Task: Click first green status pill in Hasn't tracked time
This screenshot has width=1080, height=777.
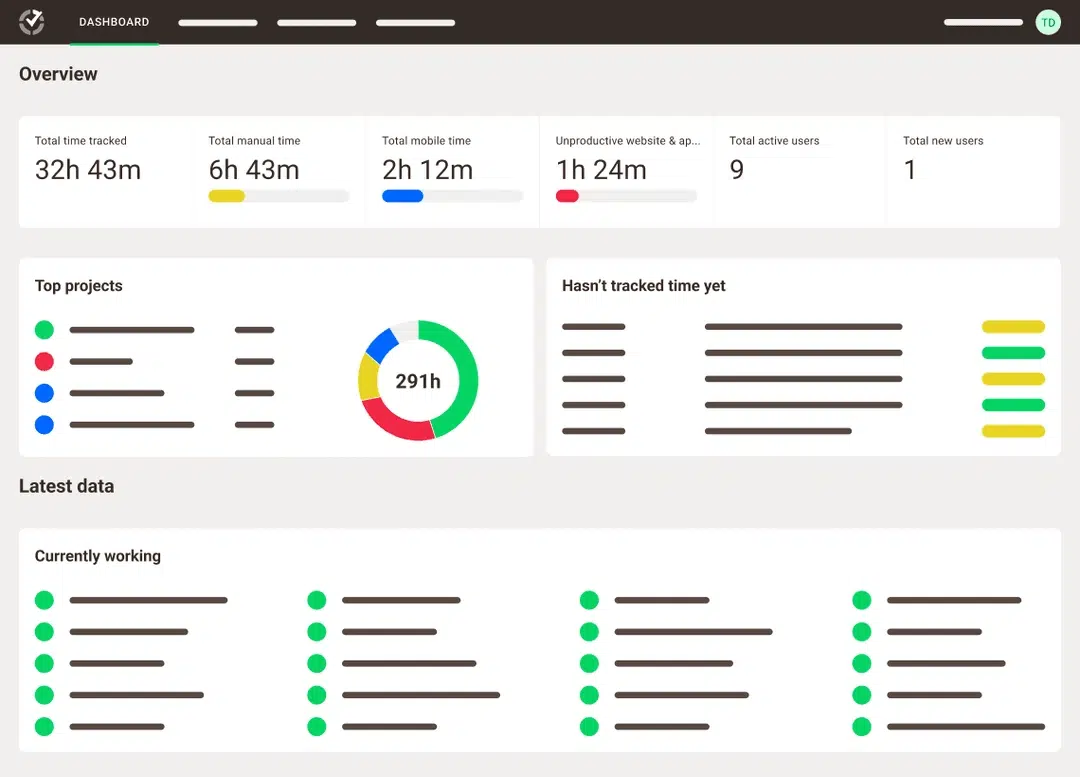Action: click(1013, 353)
